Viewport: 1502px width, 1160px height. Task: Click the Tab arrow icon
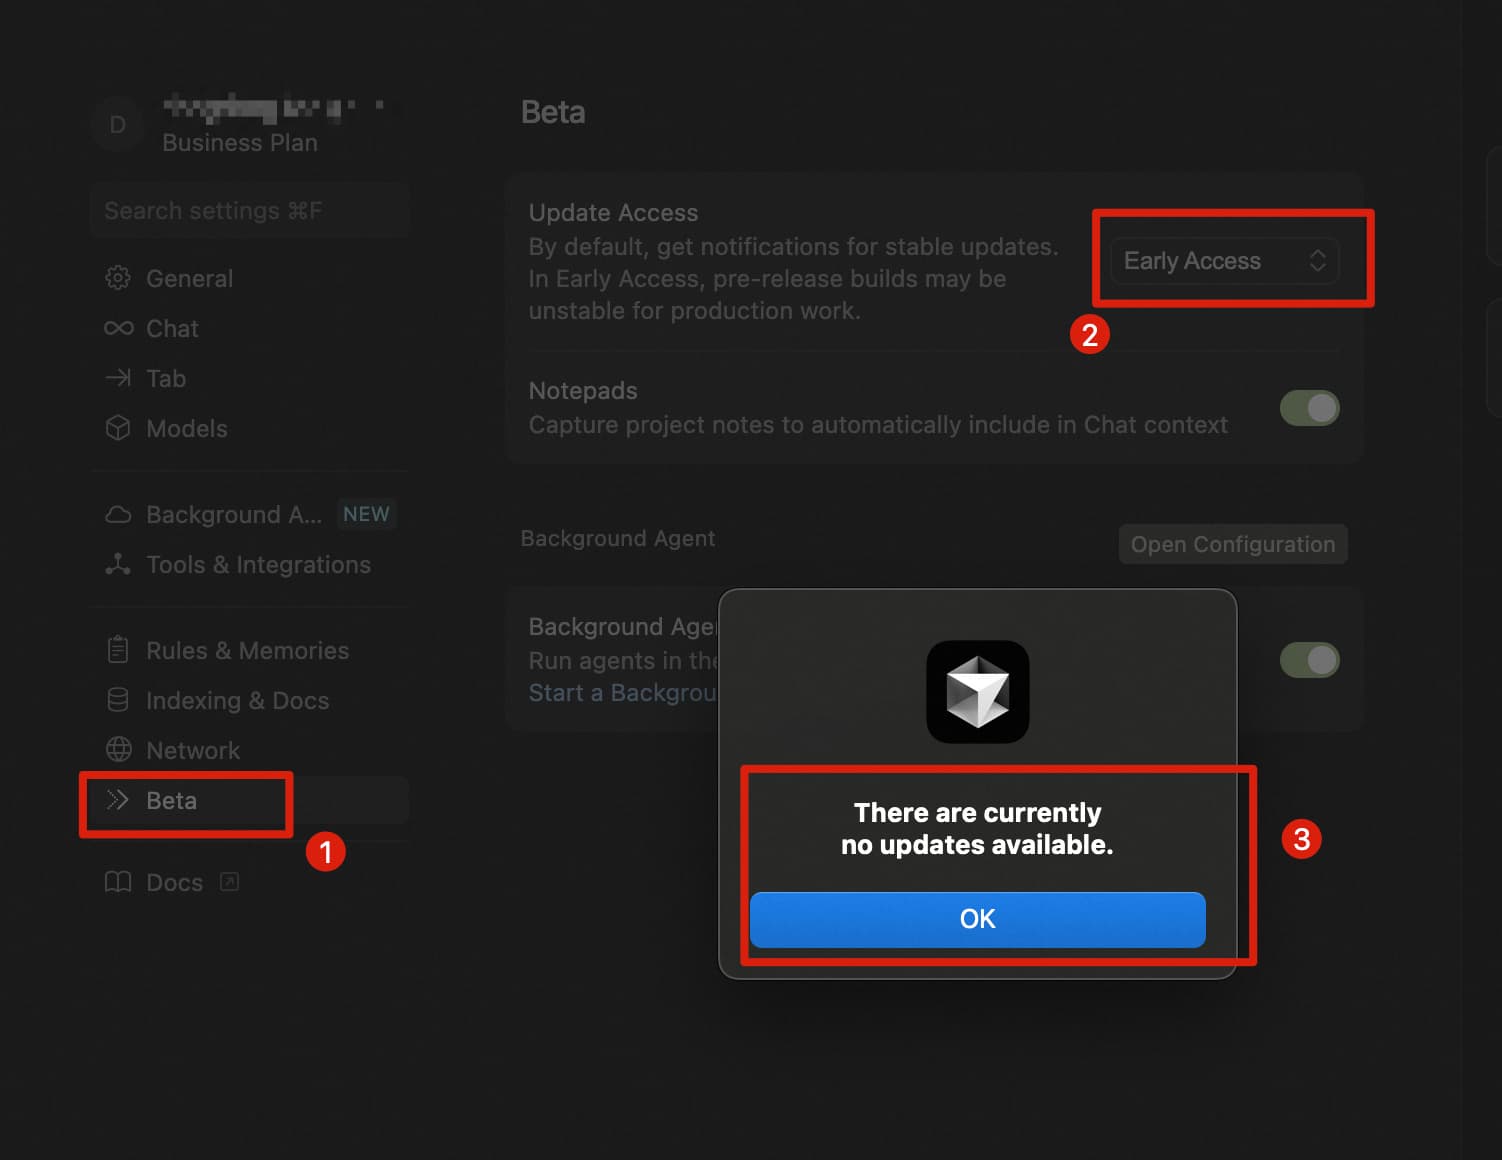(118, 378)
